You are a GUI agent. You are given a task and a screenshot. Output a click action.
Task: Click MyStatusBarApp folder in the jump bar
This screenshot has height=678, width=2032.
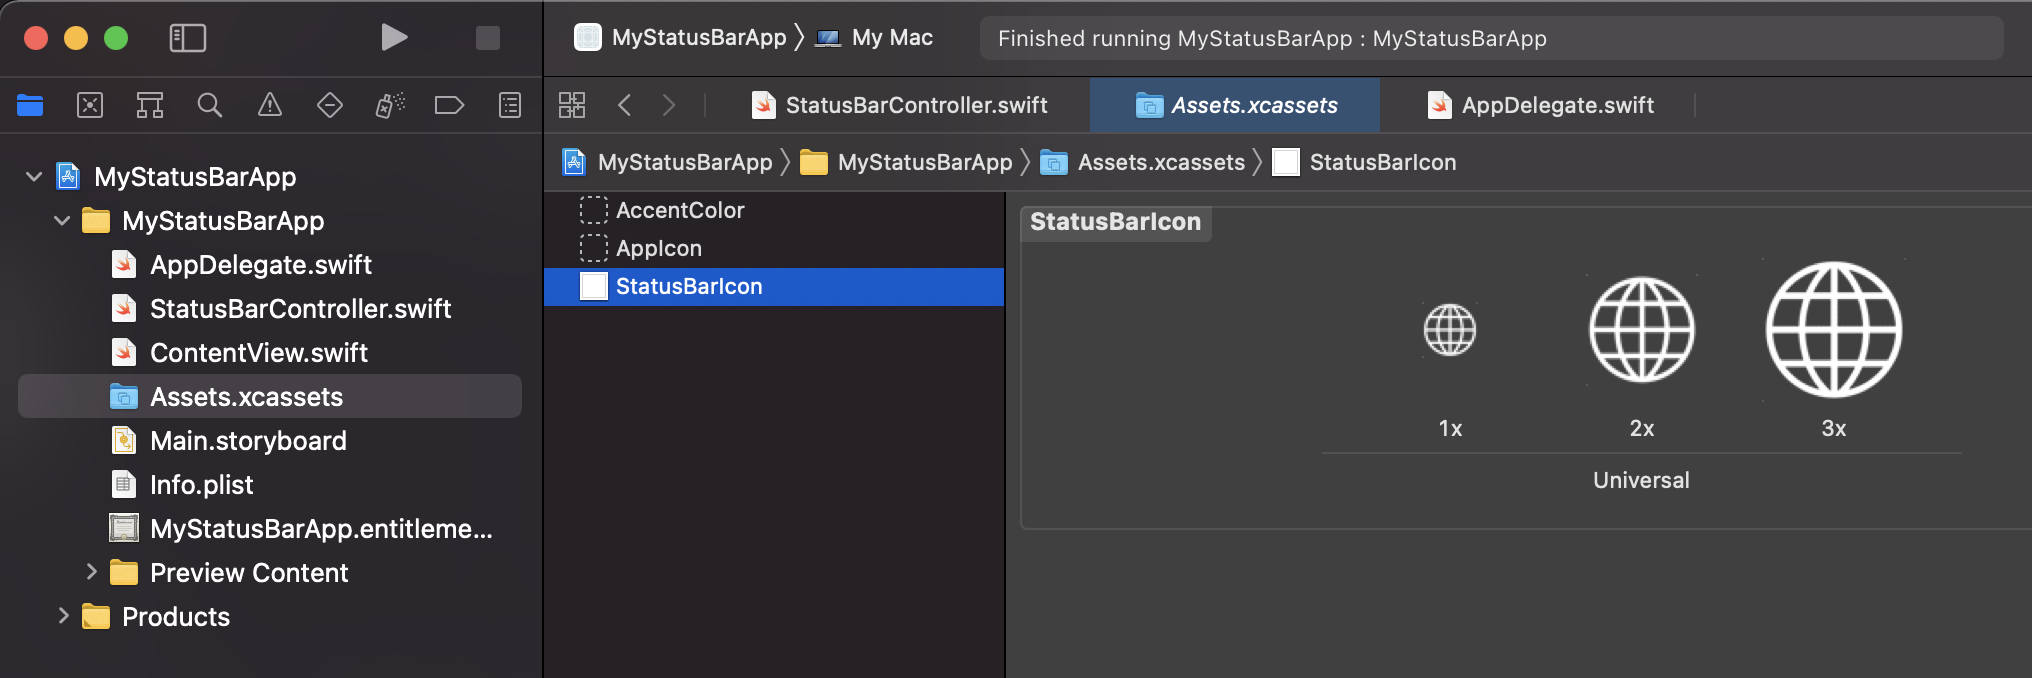(x=907, y=162)
